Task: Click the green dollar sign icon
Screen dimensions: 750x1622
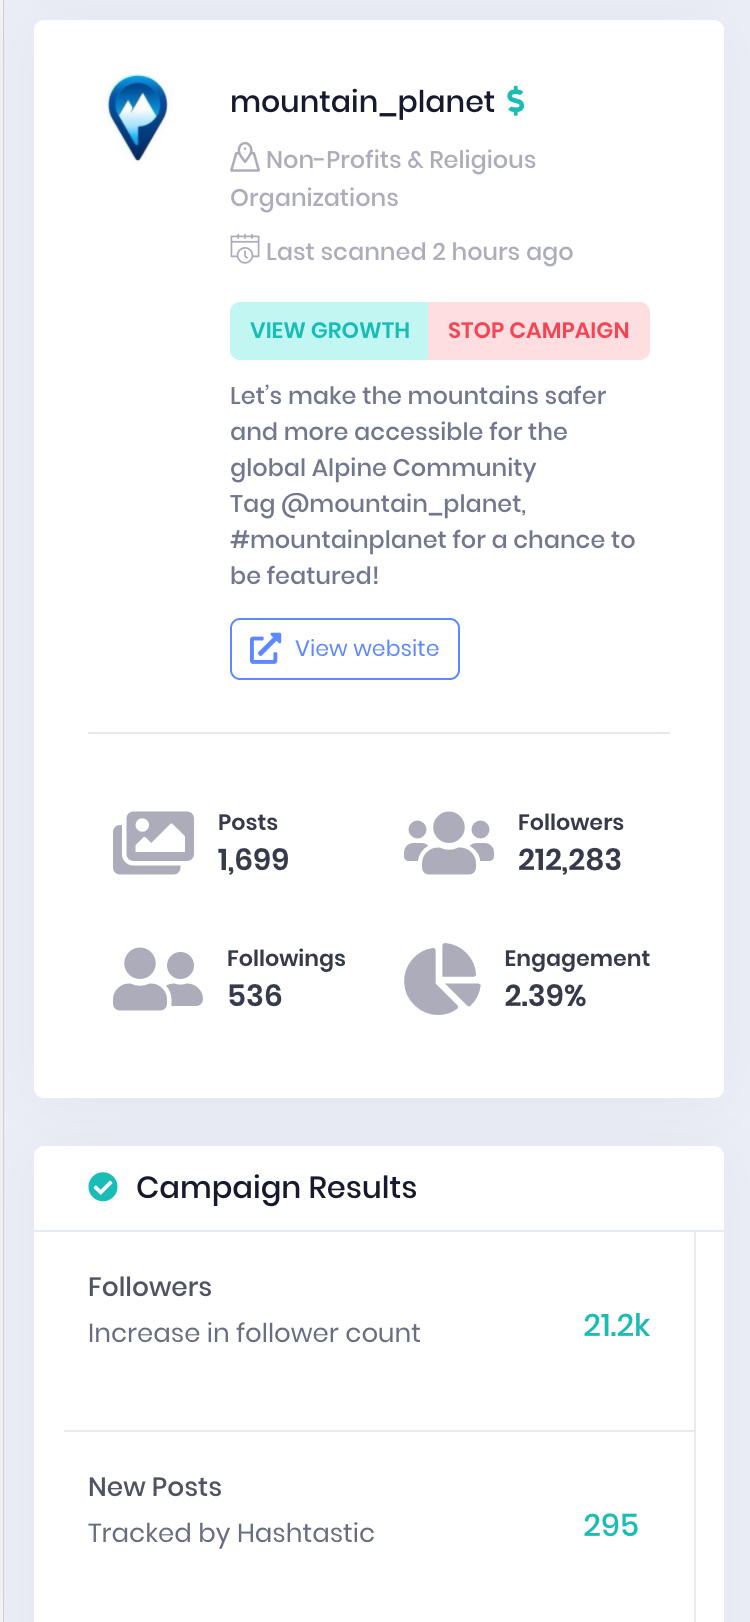Action: coord(516,101)
